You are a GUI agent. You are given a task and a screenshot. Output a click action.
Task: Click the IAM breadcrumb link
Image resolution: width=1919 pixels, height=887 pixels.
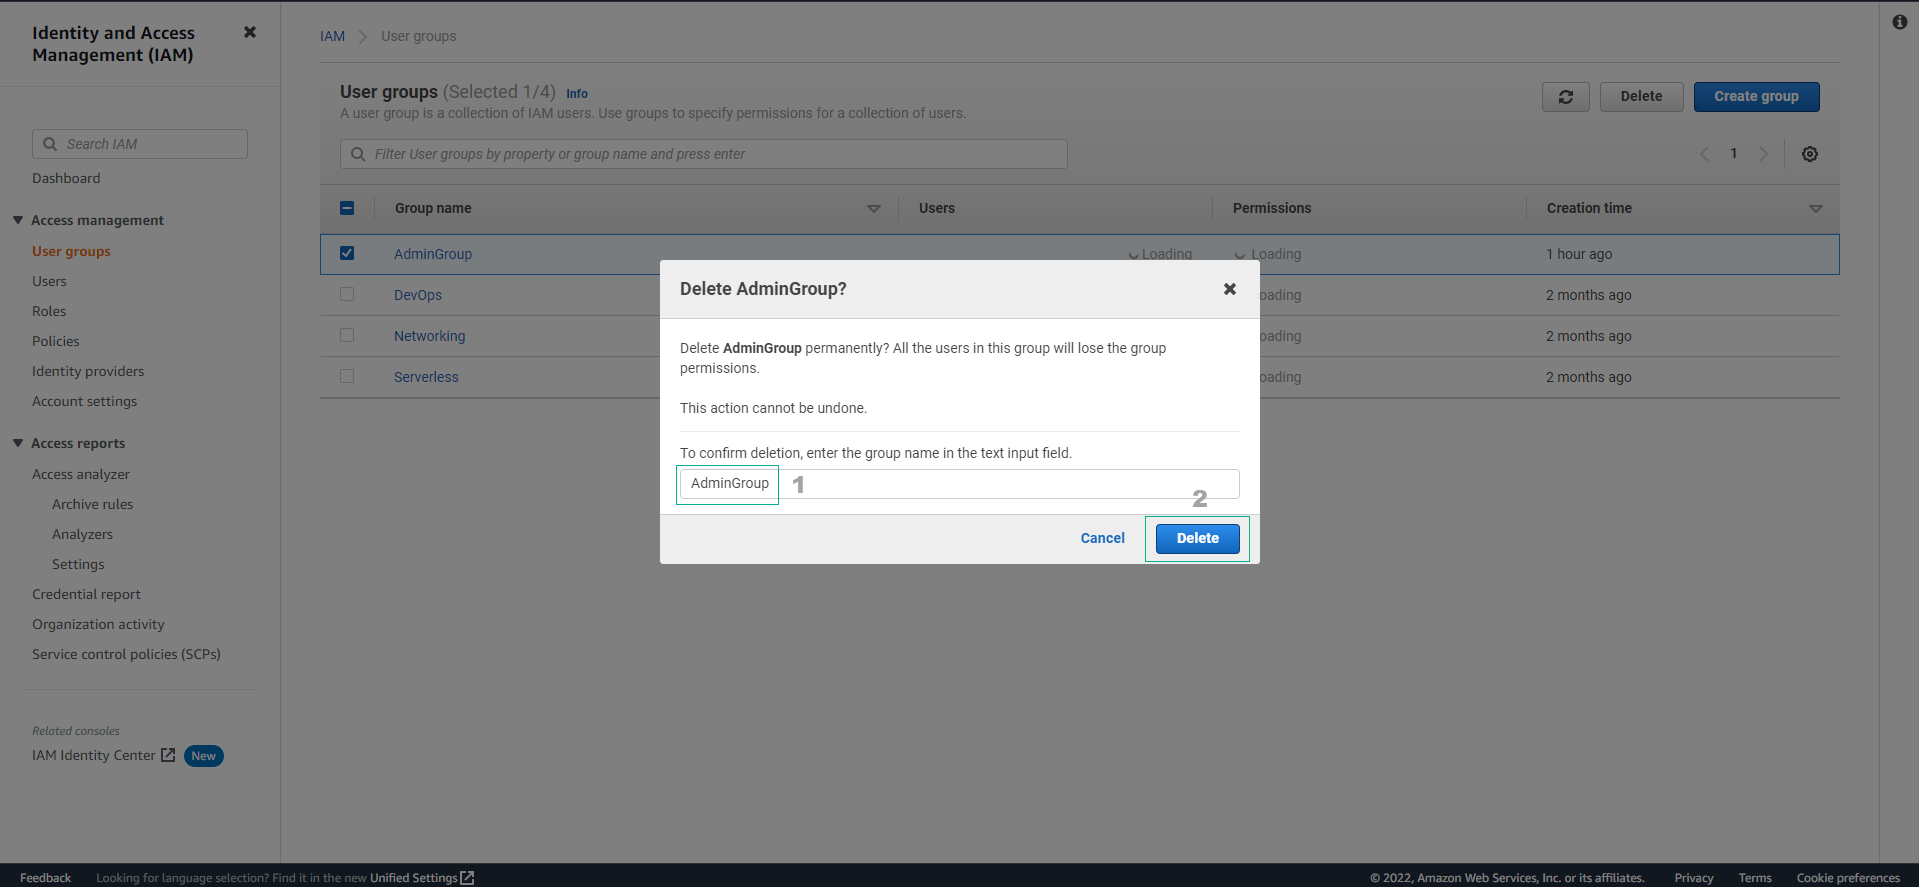(x=332, y=36)
